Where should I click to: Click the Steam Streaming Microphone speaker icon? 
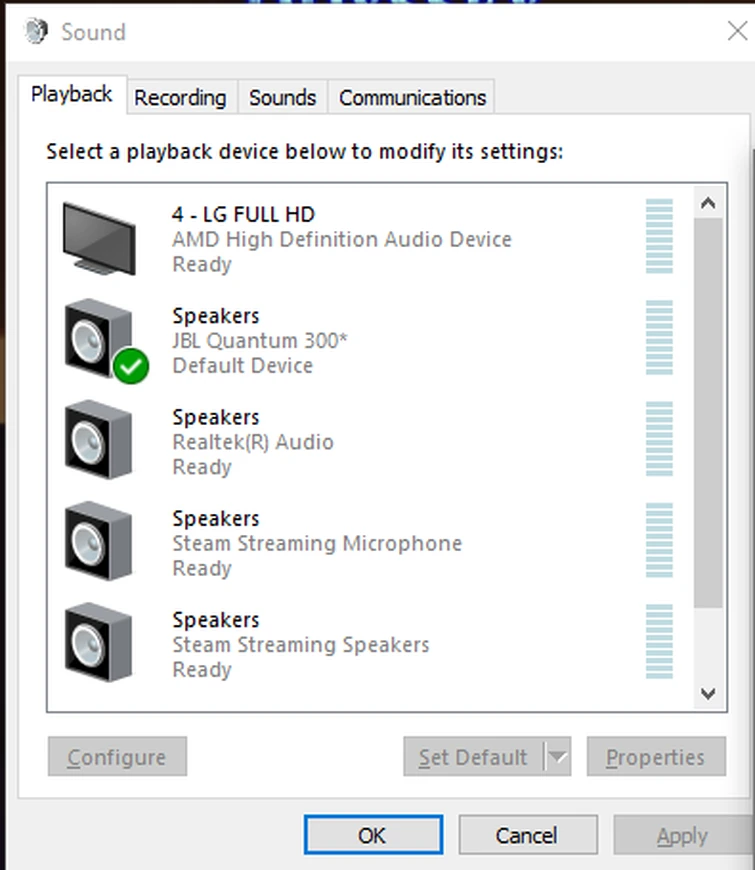tap(98, 542)
